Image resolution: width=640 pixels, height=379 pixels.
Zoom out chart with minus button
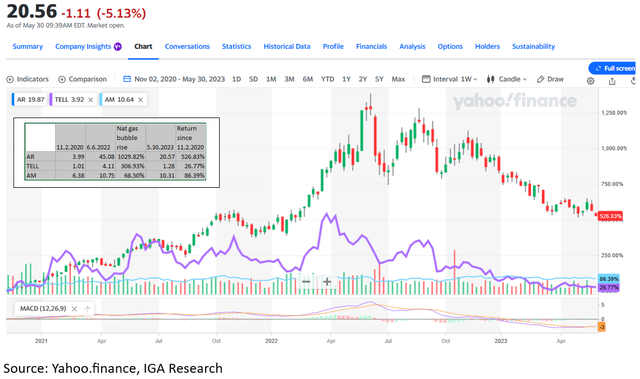(x=306, y=281)
